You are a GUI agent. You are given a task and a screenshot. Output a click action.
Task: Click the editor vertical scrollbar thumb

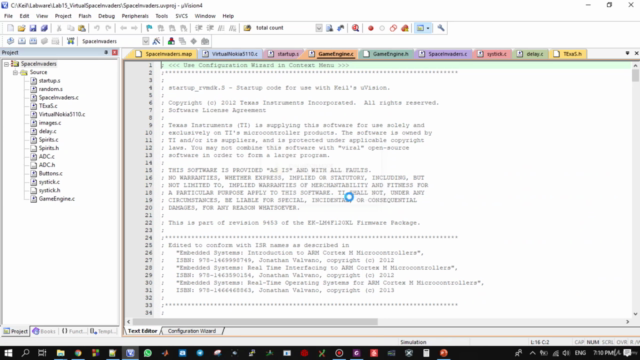coord(635,75)
